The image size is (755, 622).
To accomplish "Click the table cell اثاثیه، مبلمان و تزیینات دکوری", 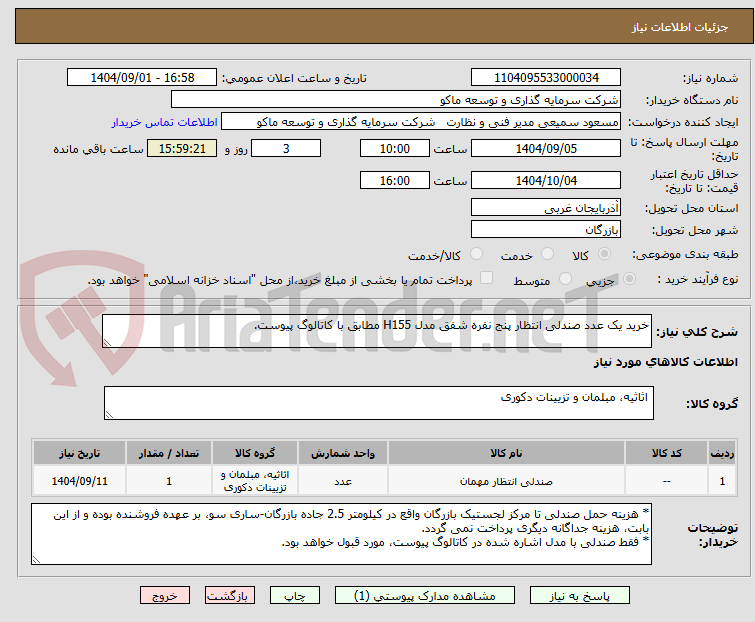I will (x=255, y=481).
